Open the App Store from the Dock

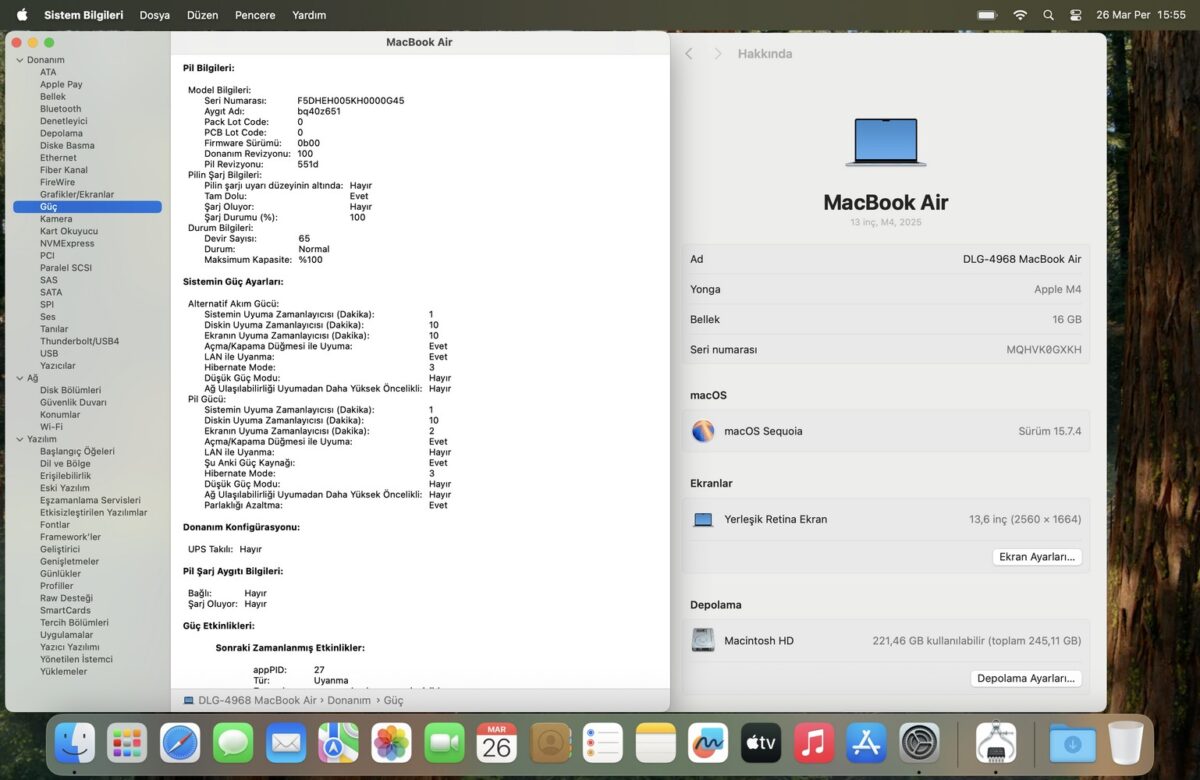[867, 743]
